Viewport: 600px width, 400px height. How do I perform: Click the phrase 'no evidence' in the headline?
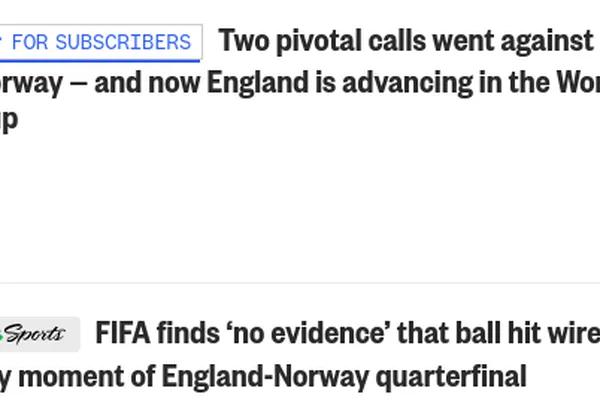tap(308, 333)
